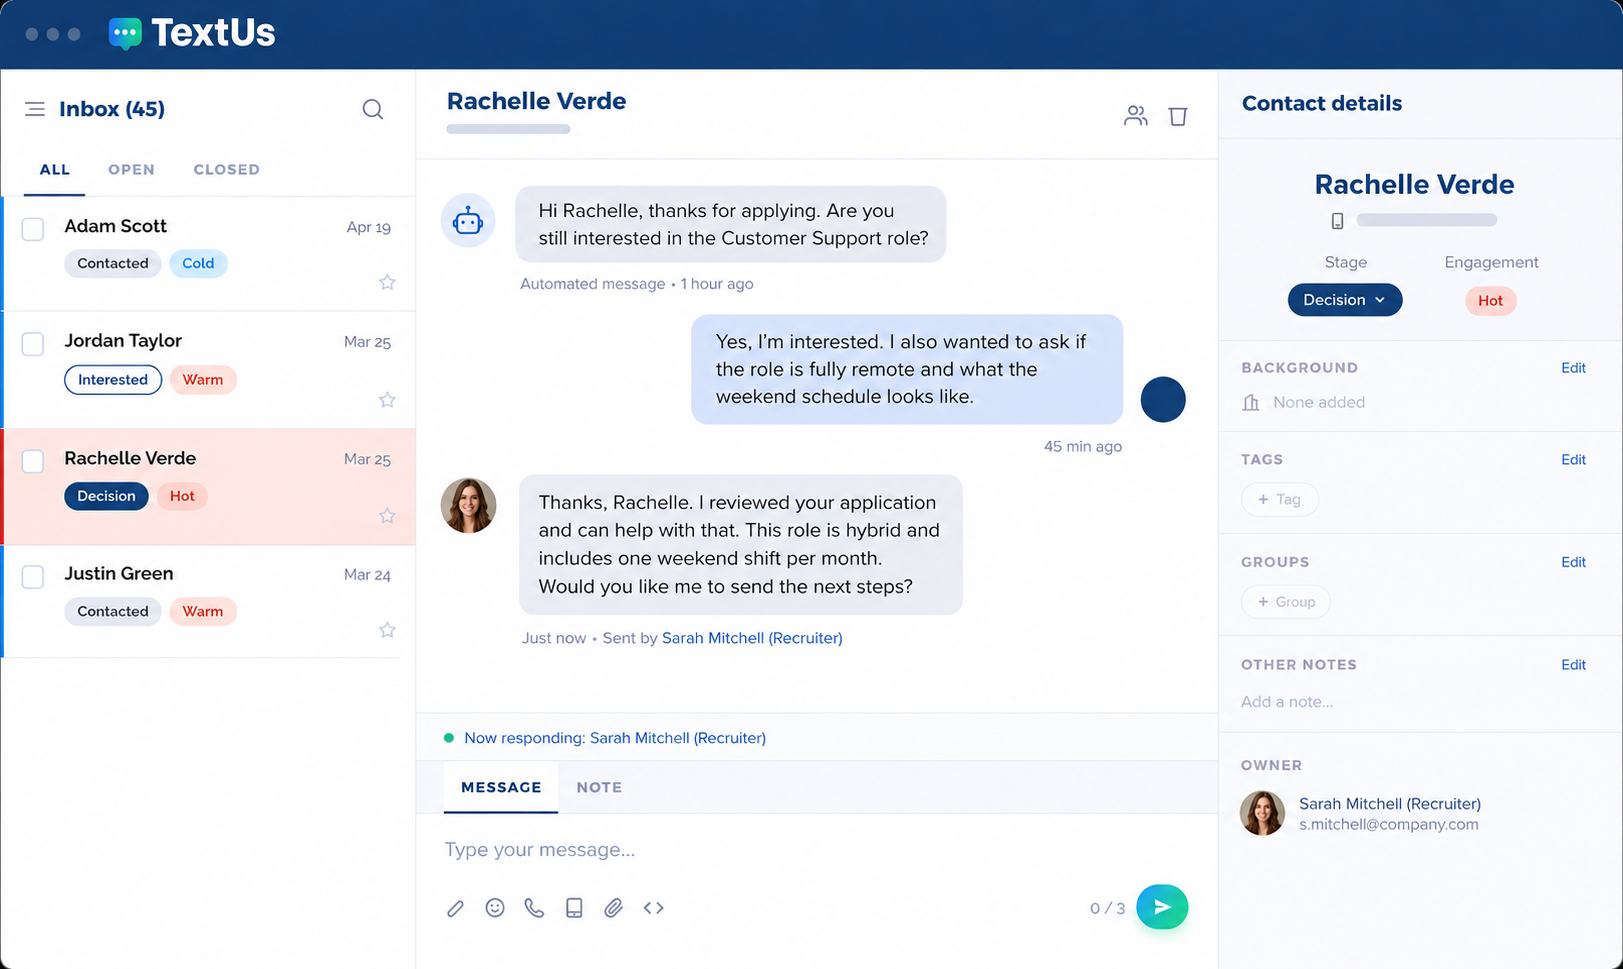Star the Justin Green conversation
The height and width of the screenshot is (969, 1623).
pyautogui.click(x=387, y=630)
